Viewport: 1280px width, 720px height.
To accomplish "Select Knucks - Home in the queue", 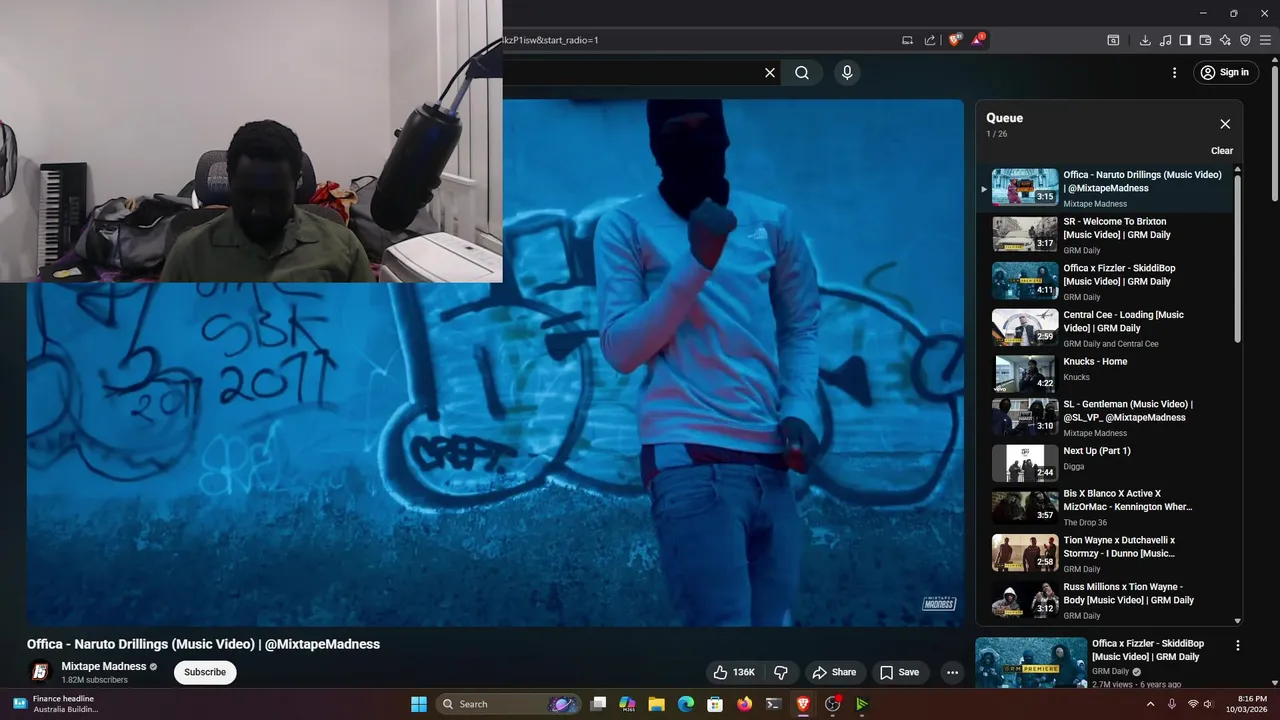I will 1104,372.
